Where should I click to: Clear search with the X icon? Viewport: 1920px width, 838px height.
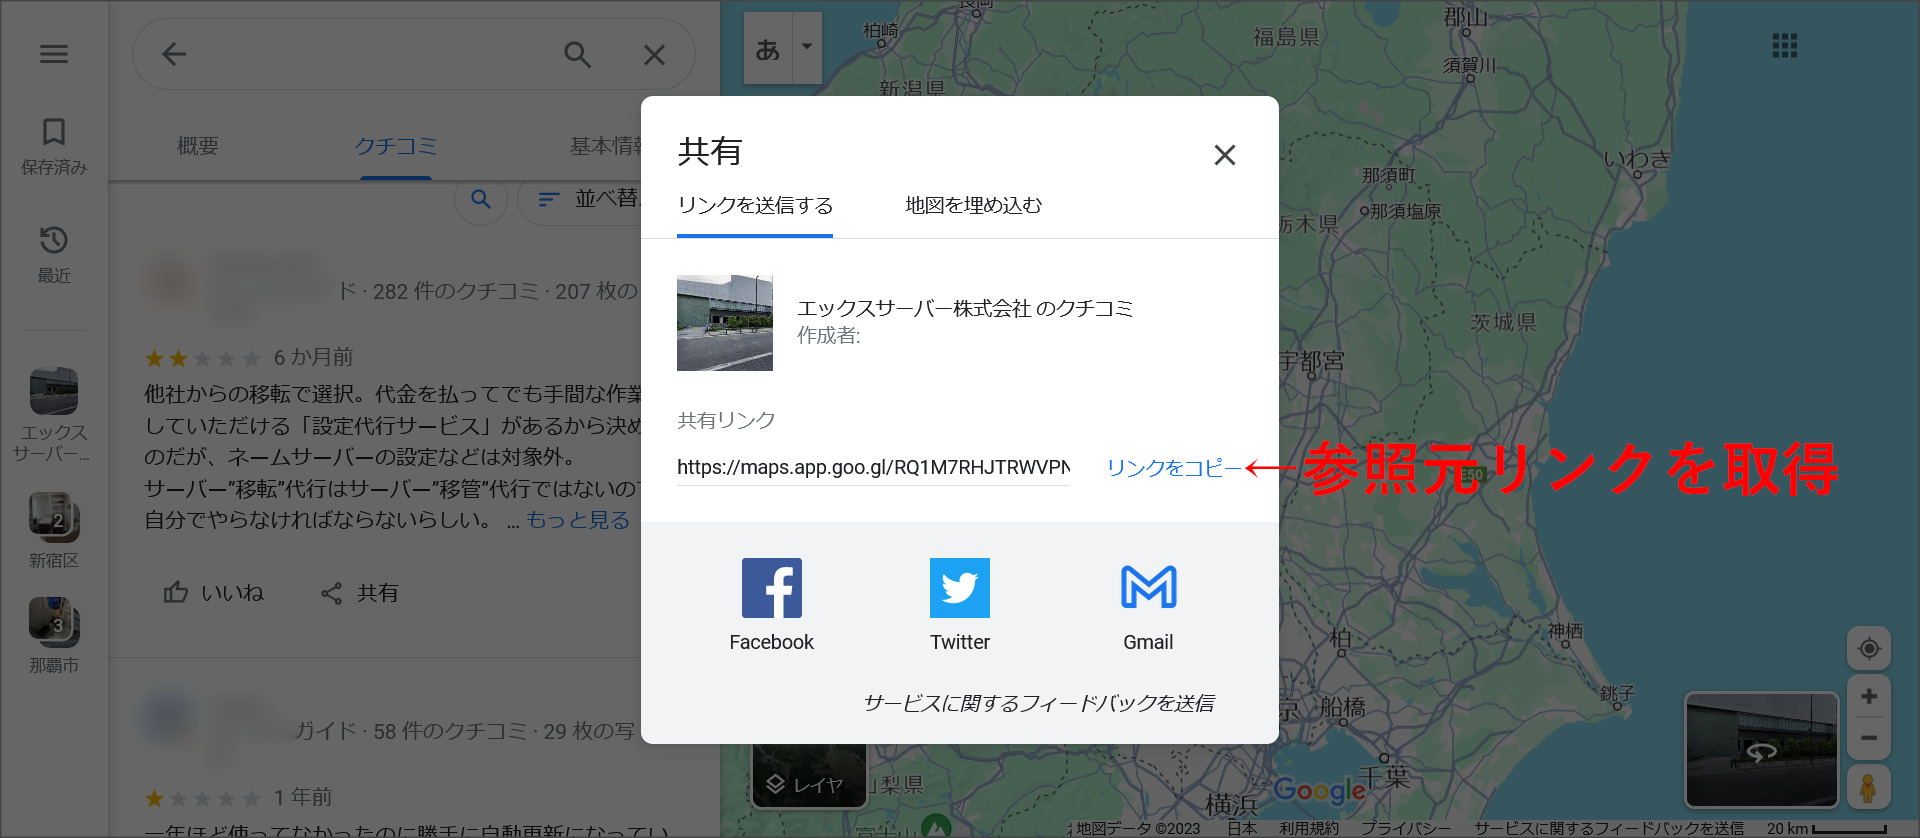click(x=654, y=54)
